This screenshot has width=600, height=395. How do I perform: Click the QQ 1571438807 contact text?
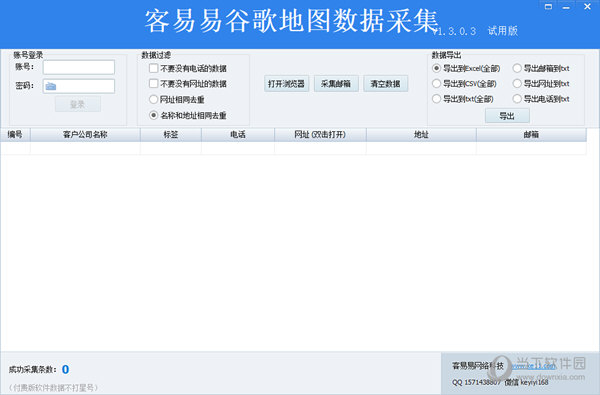tap(476, 382)
